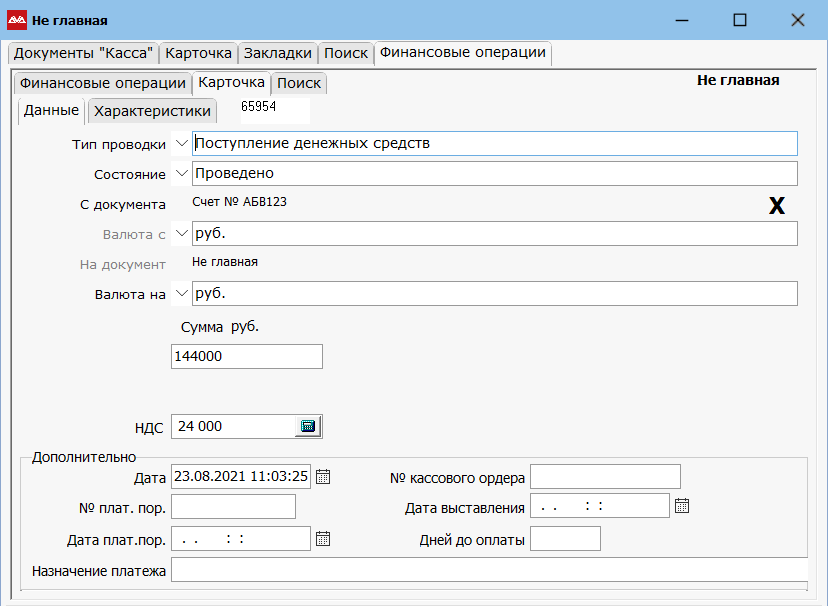The width and height of the screenshot is (828, 606).
Task: Click the Валюта на field showing руб.
Action: pos(495,293)
